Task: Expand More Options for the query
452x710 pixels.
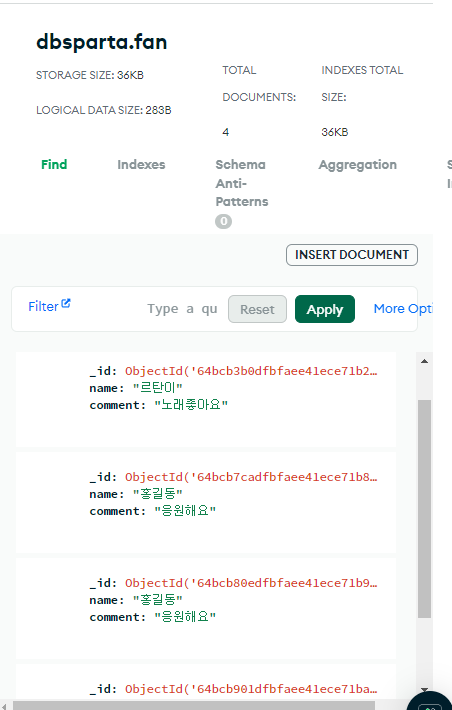Action: click(403, 309)
